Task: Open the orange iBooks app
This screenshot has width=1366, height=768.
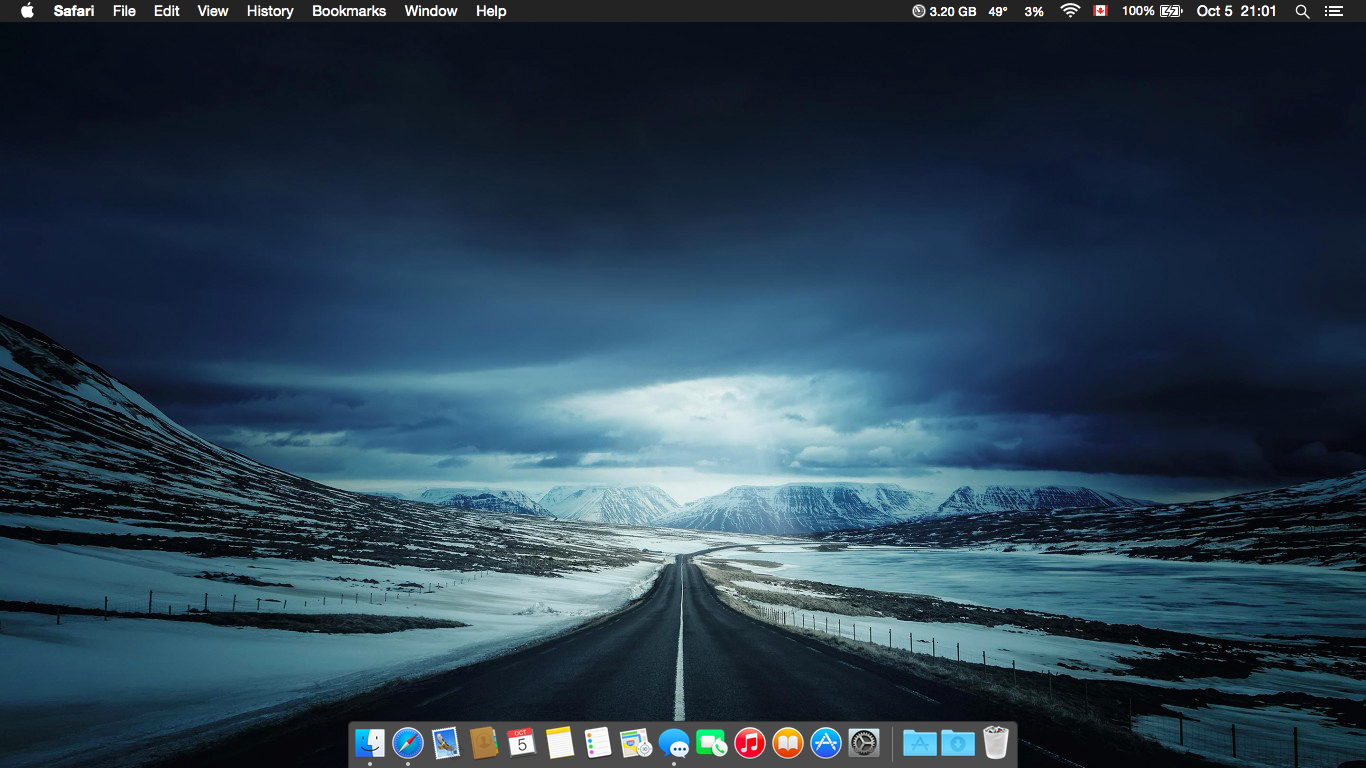Action: pyautogui.click(x=788, y=742)
